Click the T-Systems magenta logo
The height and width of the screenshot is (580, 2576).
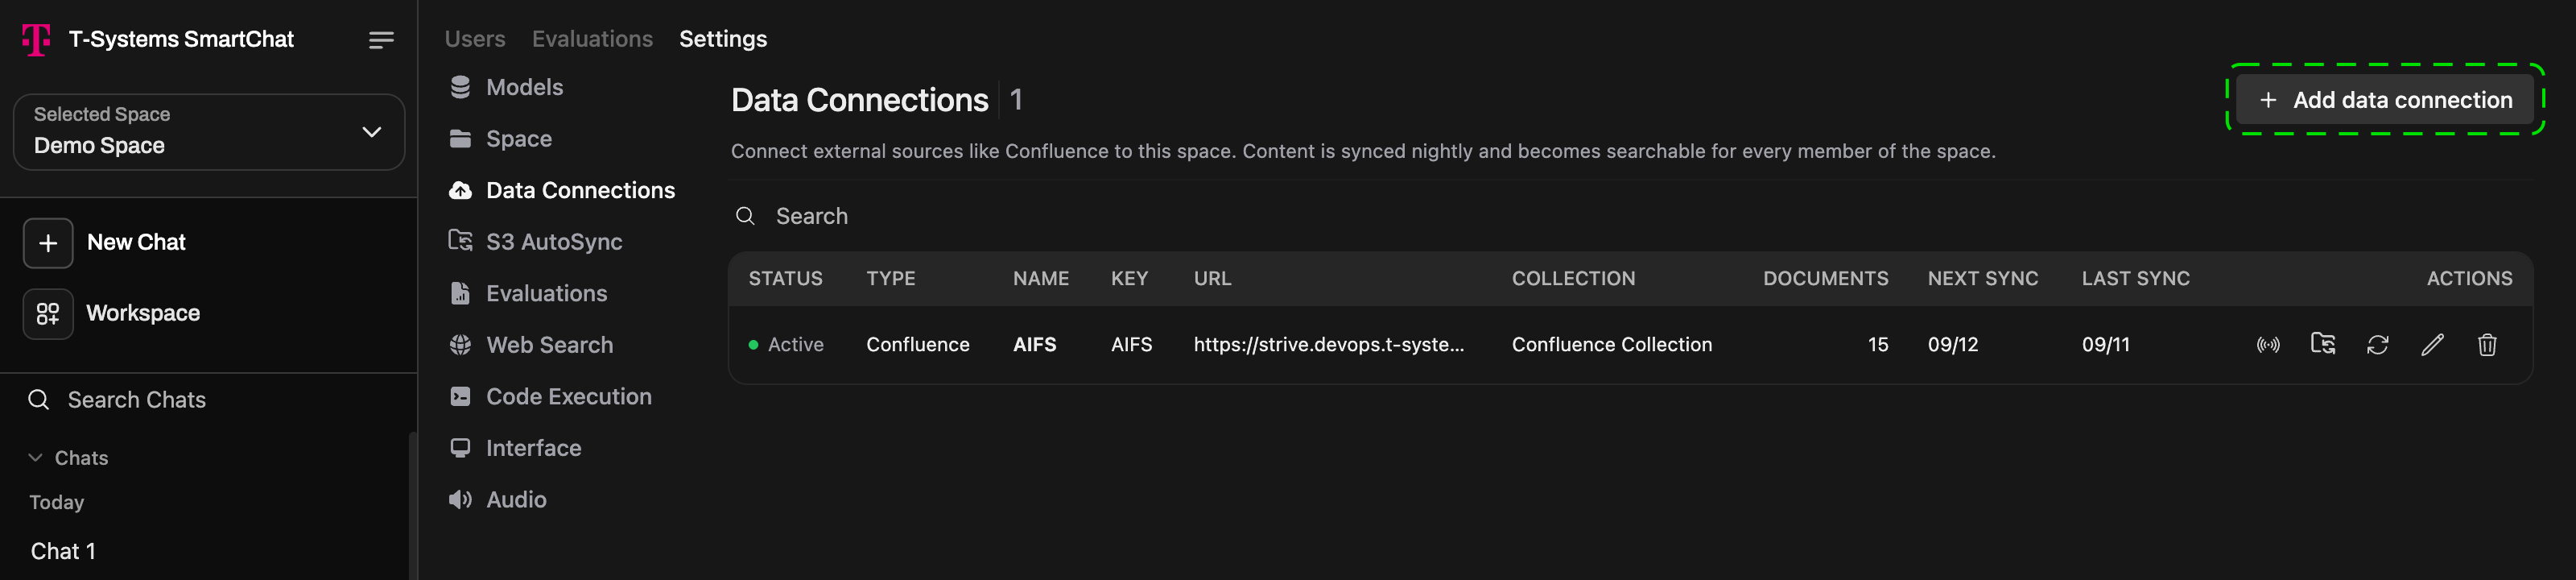36,40
